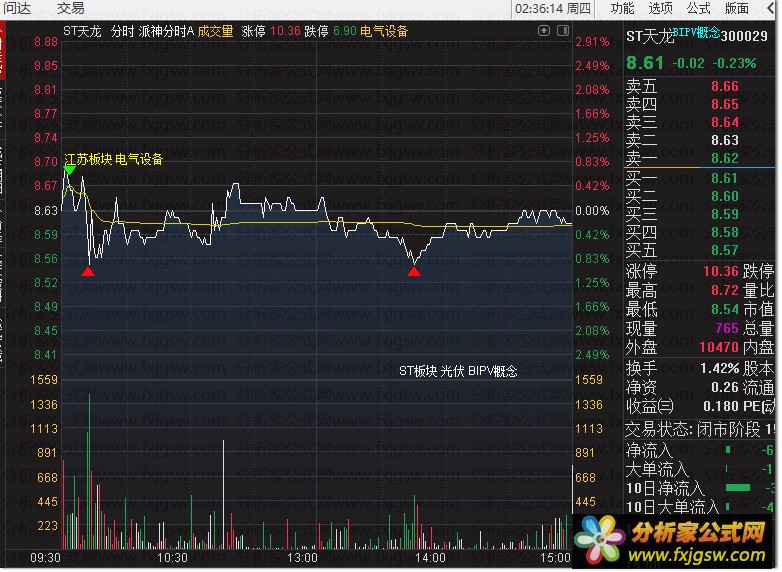This screenshot has width=782, height=572.
Task: Click the 卖三 price 8.64
Action: (x=725, y=122)
